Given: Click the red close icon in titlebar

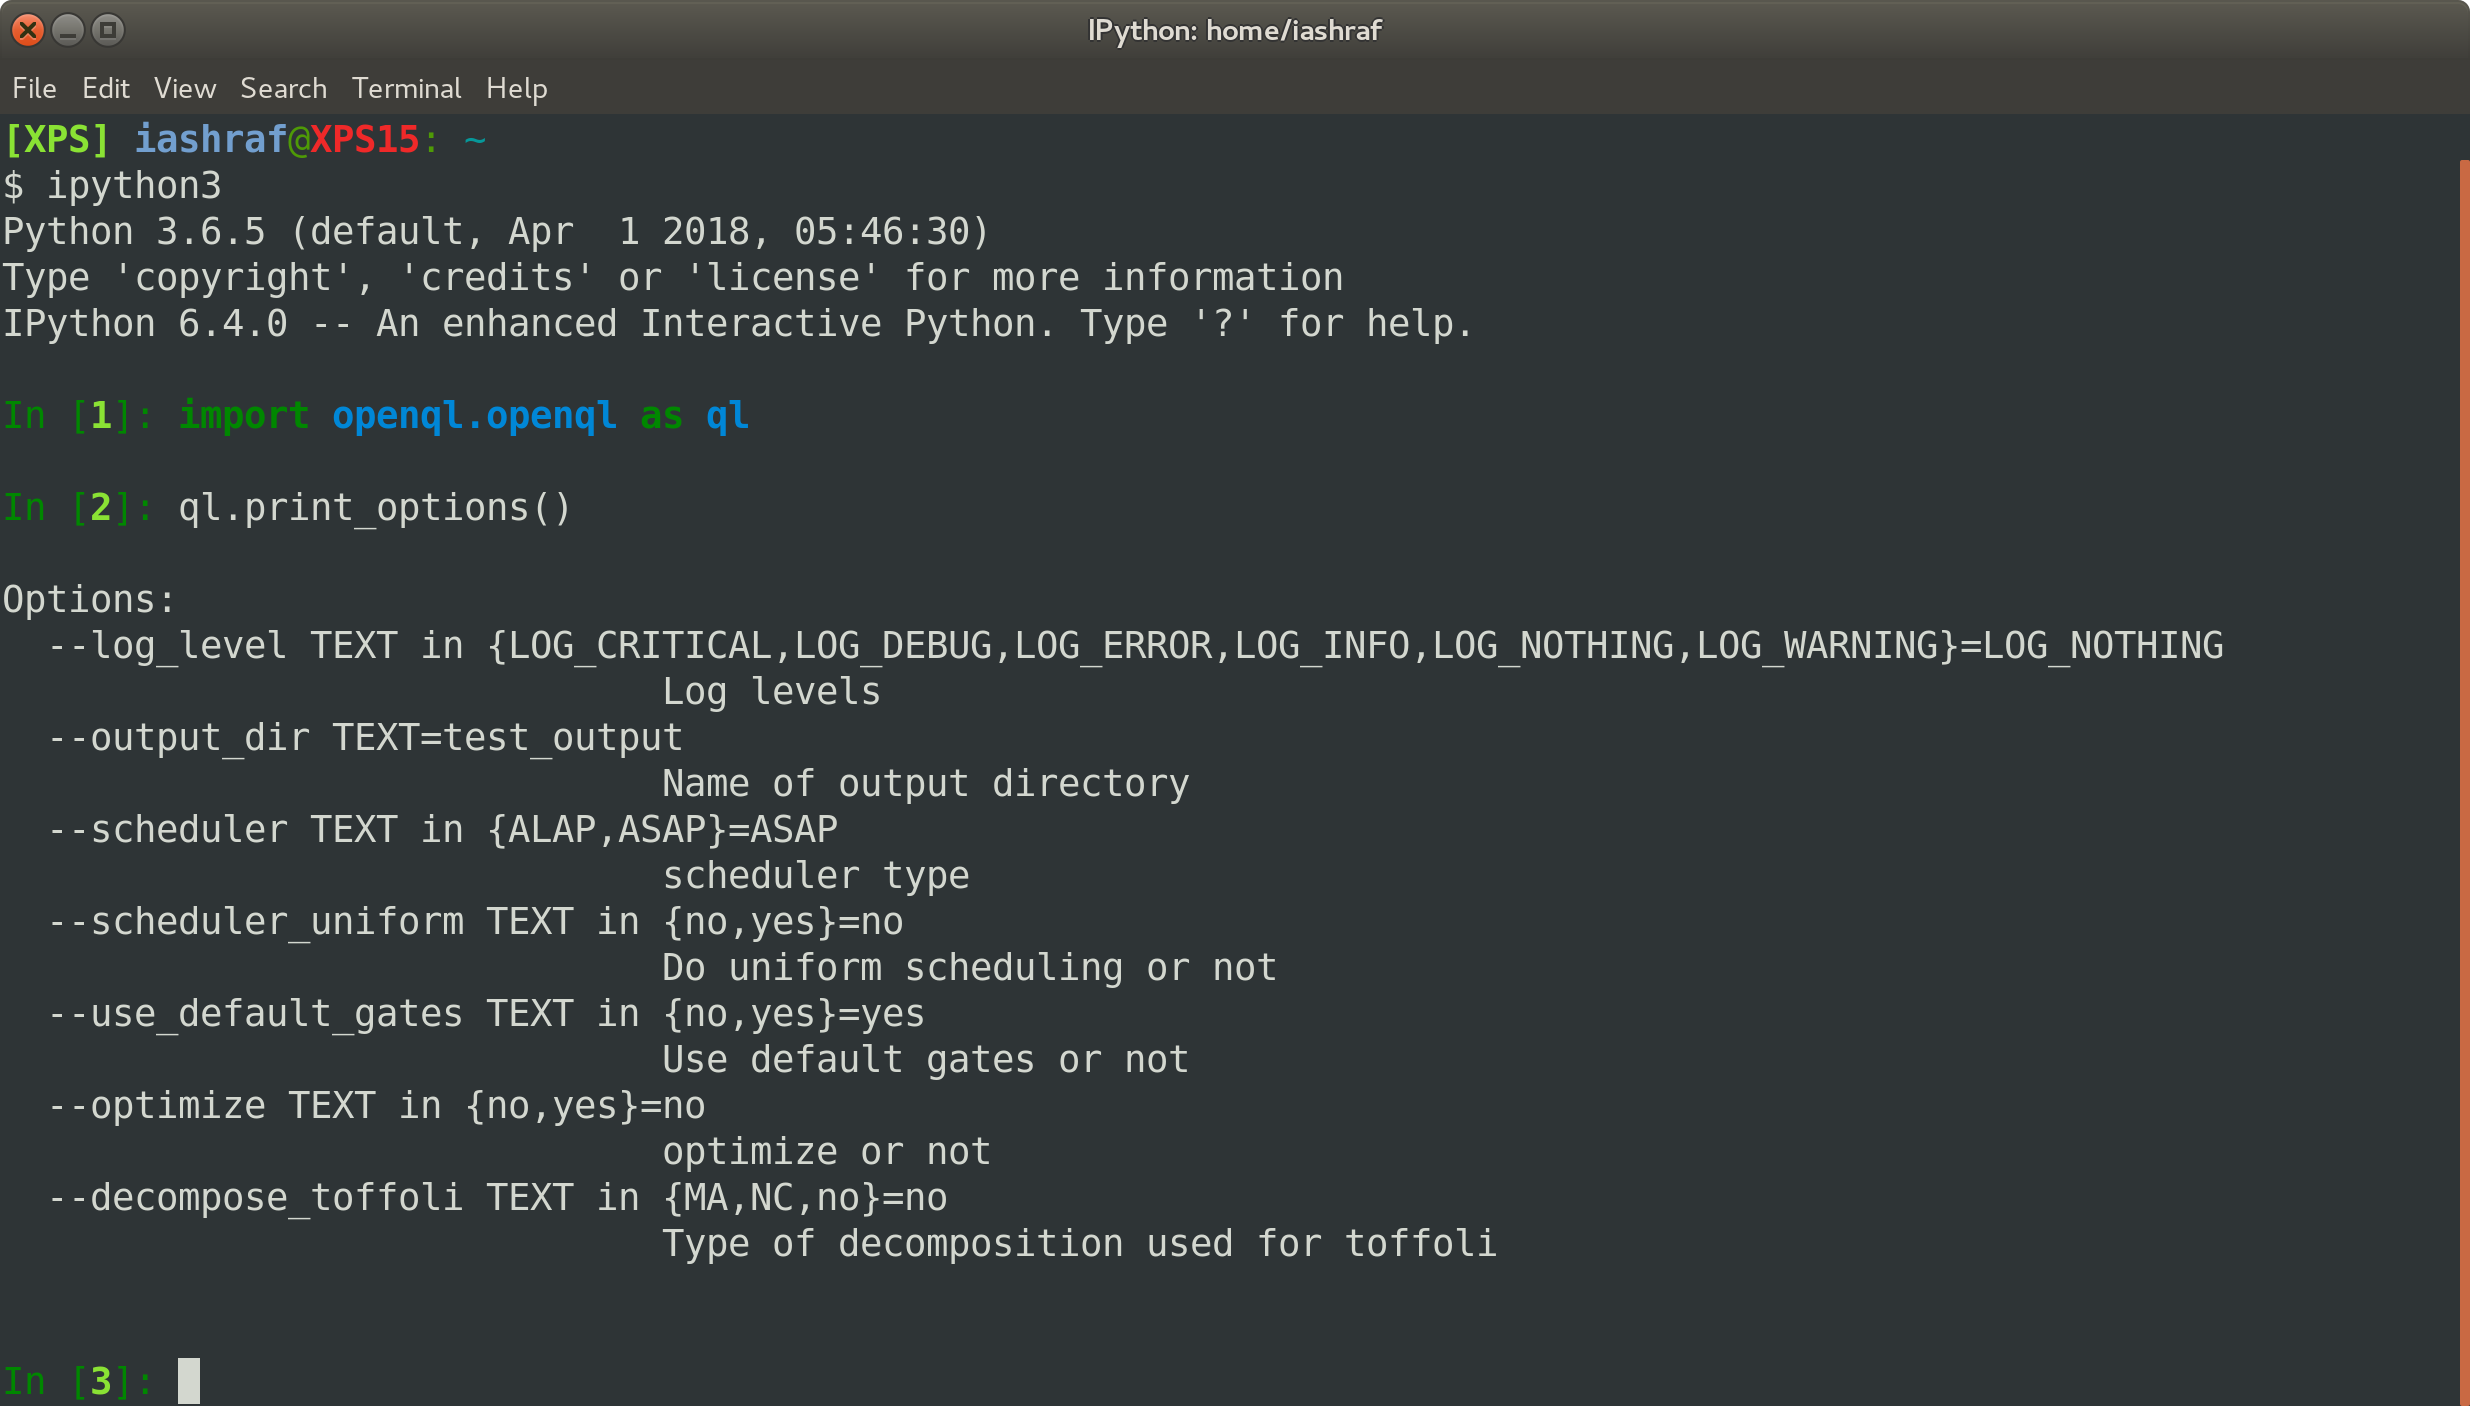Looking at the screenshot, I should (27, 29).
